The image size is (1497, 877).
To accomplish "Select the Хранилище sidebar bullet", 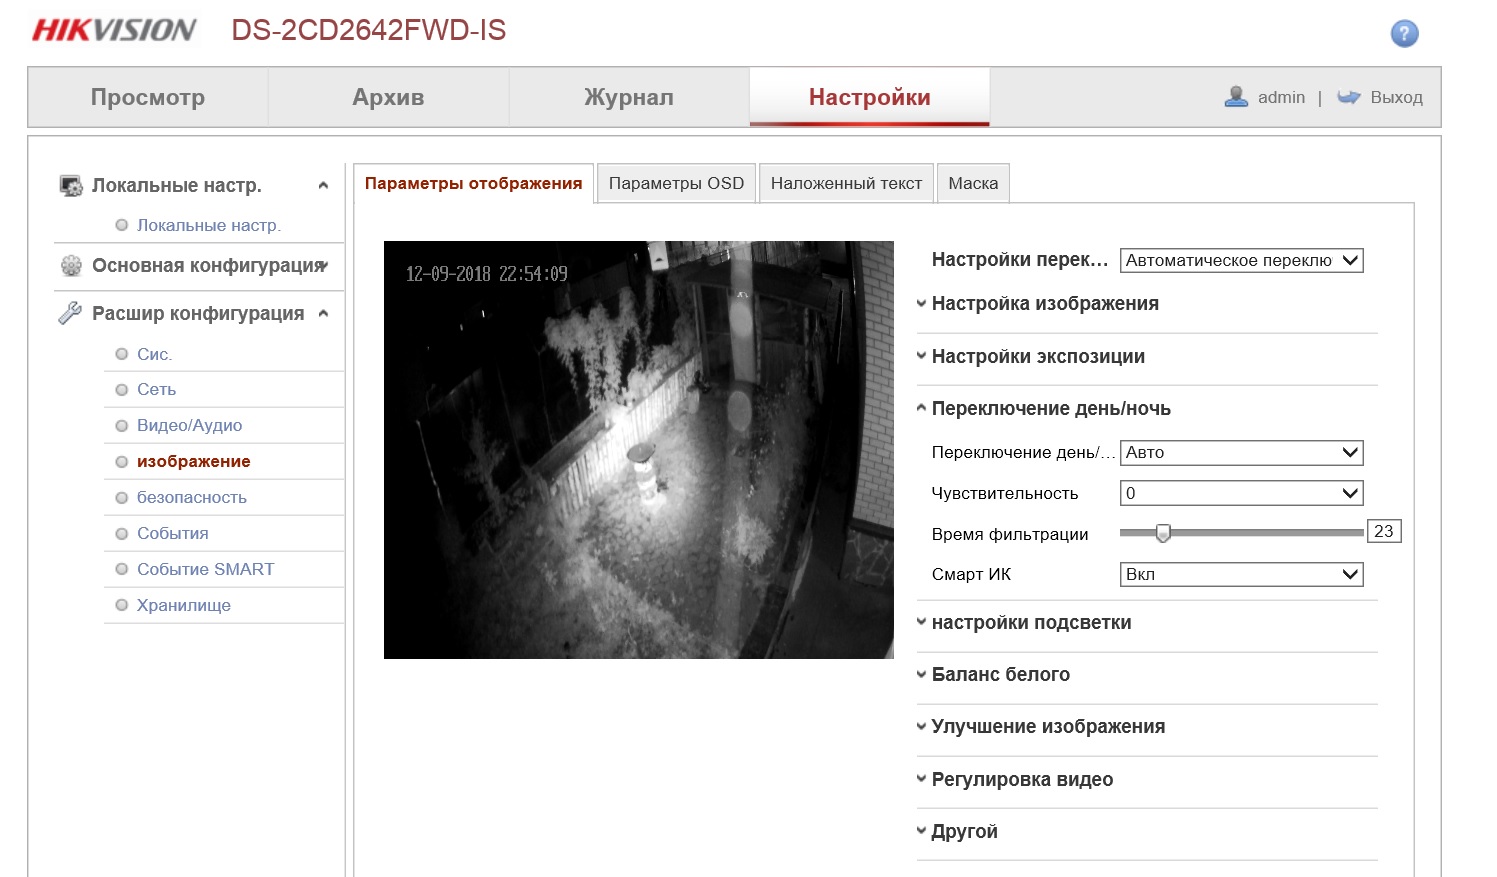I will [x=122, y=606].
